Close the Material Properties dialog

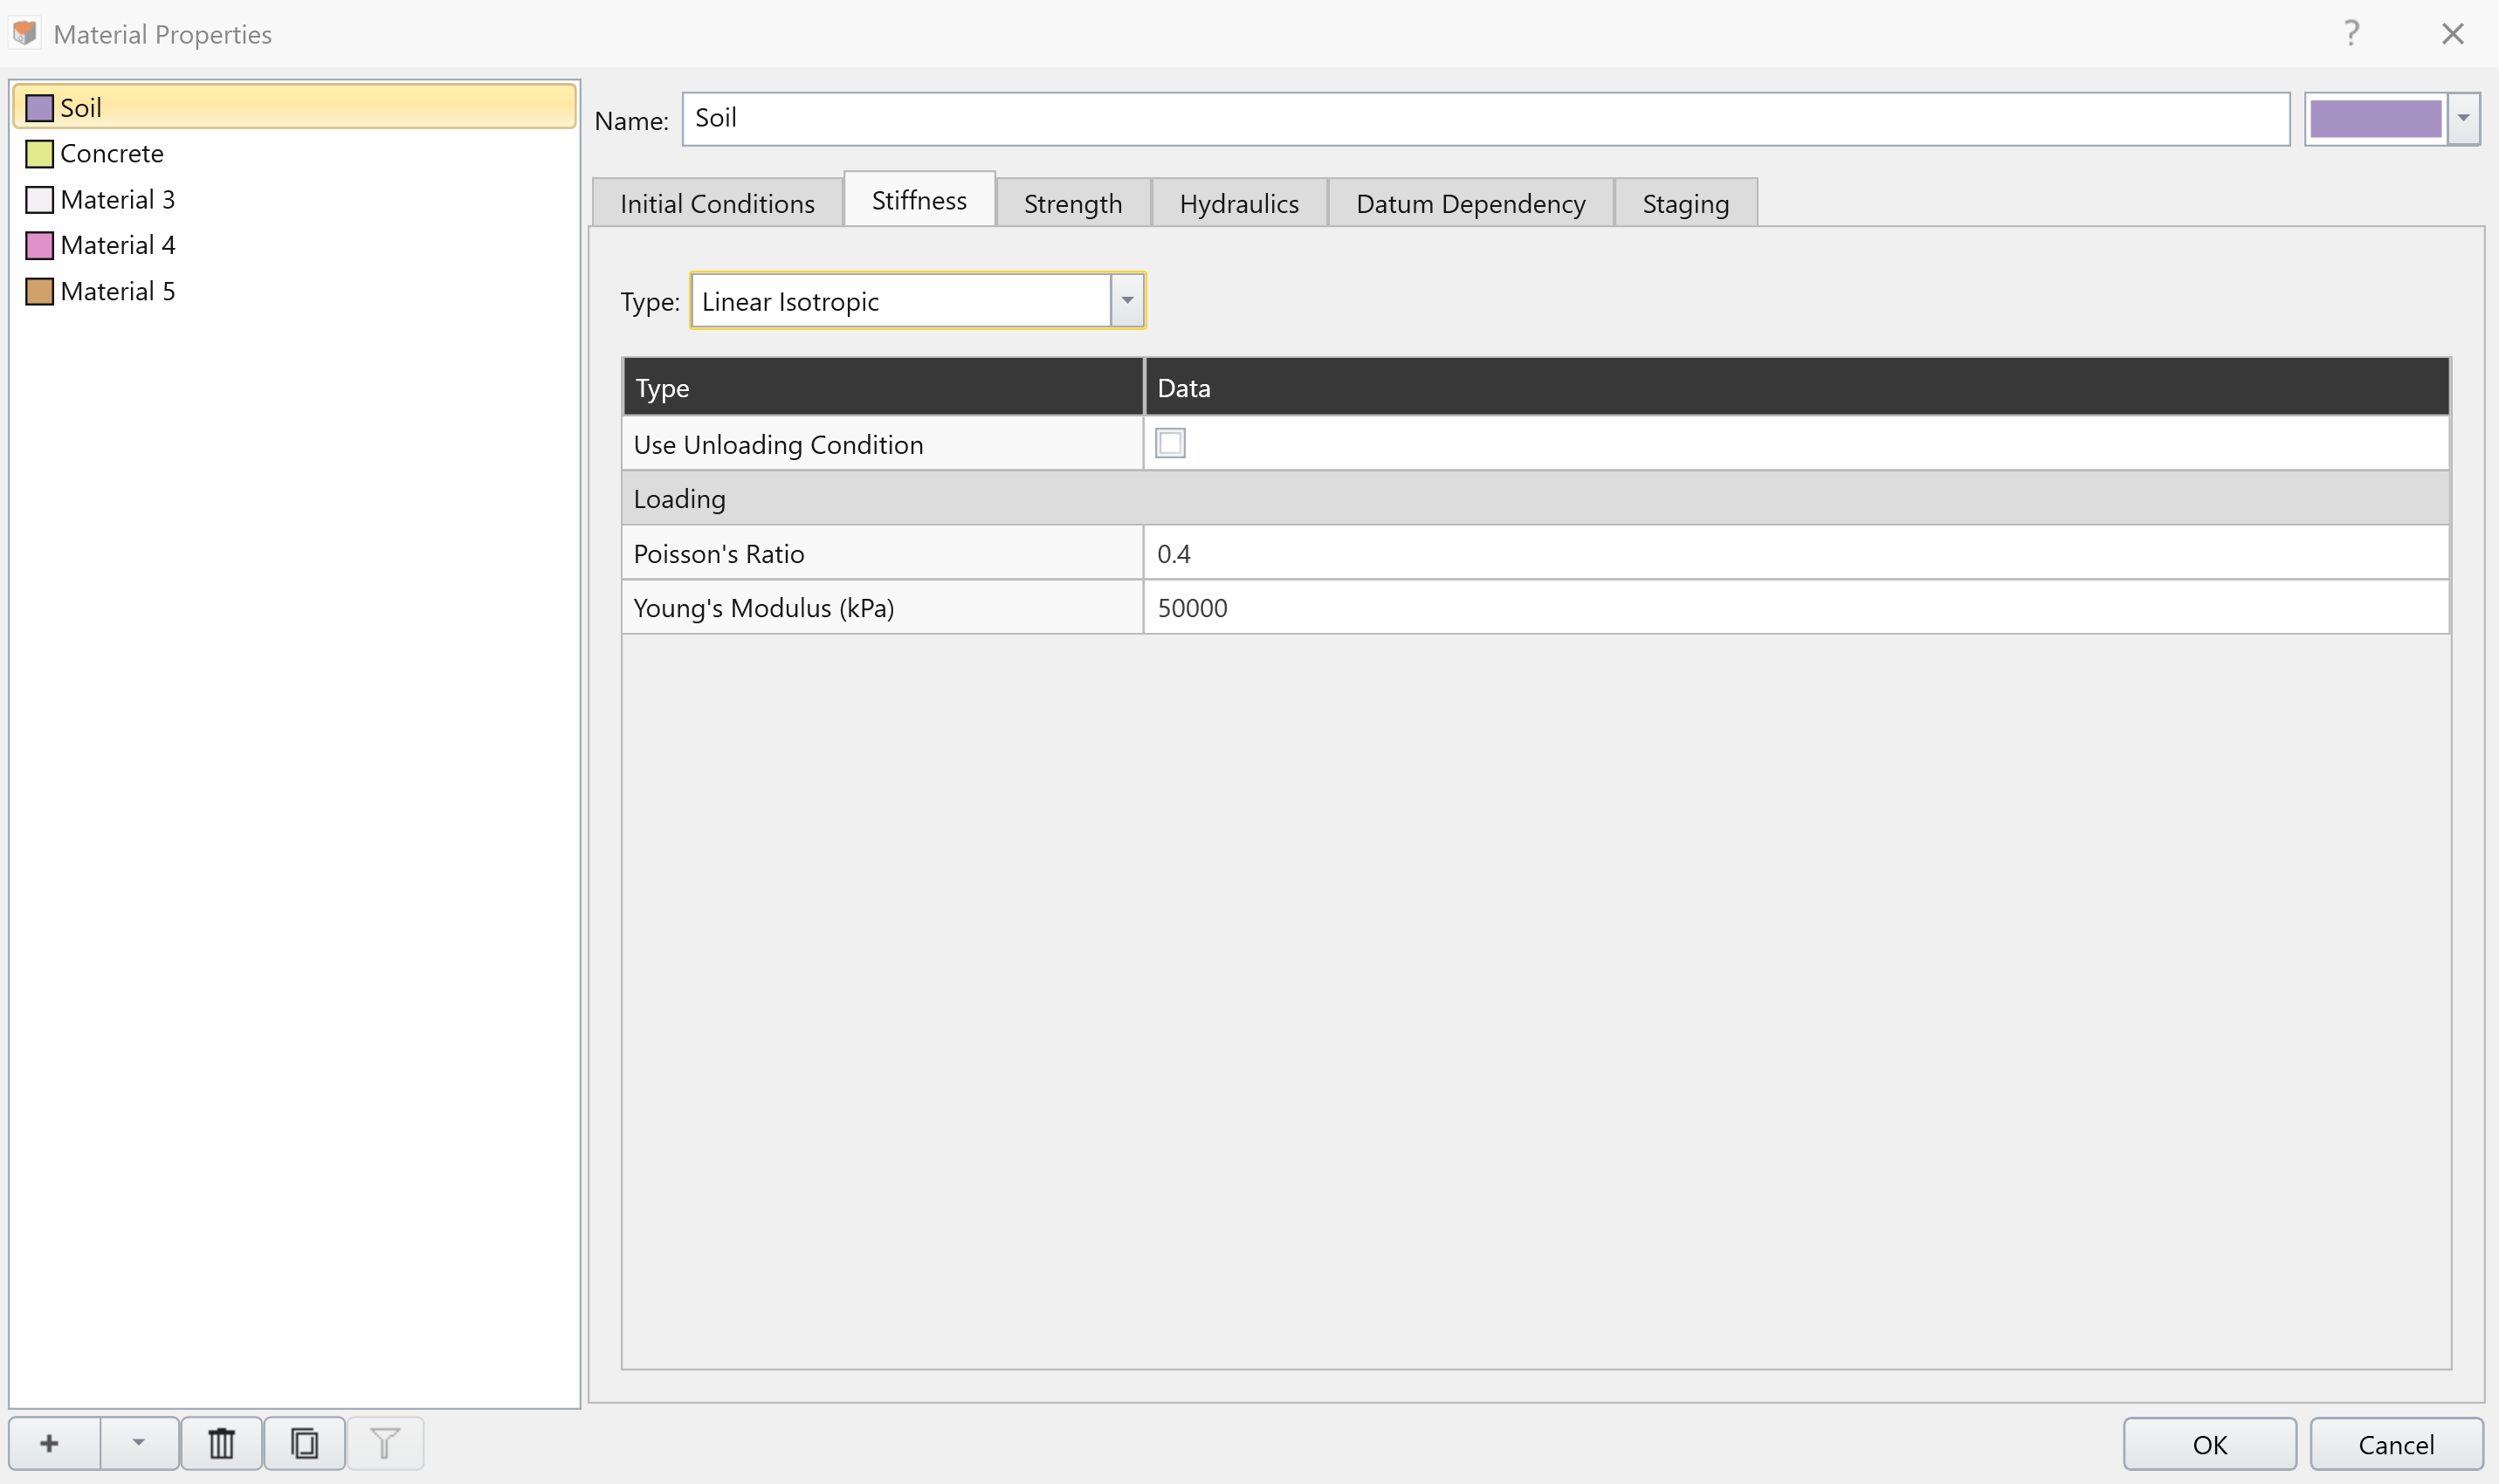(2452, 33)
